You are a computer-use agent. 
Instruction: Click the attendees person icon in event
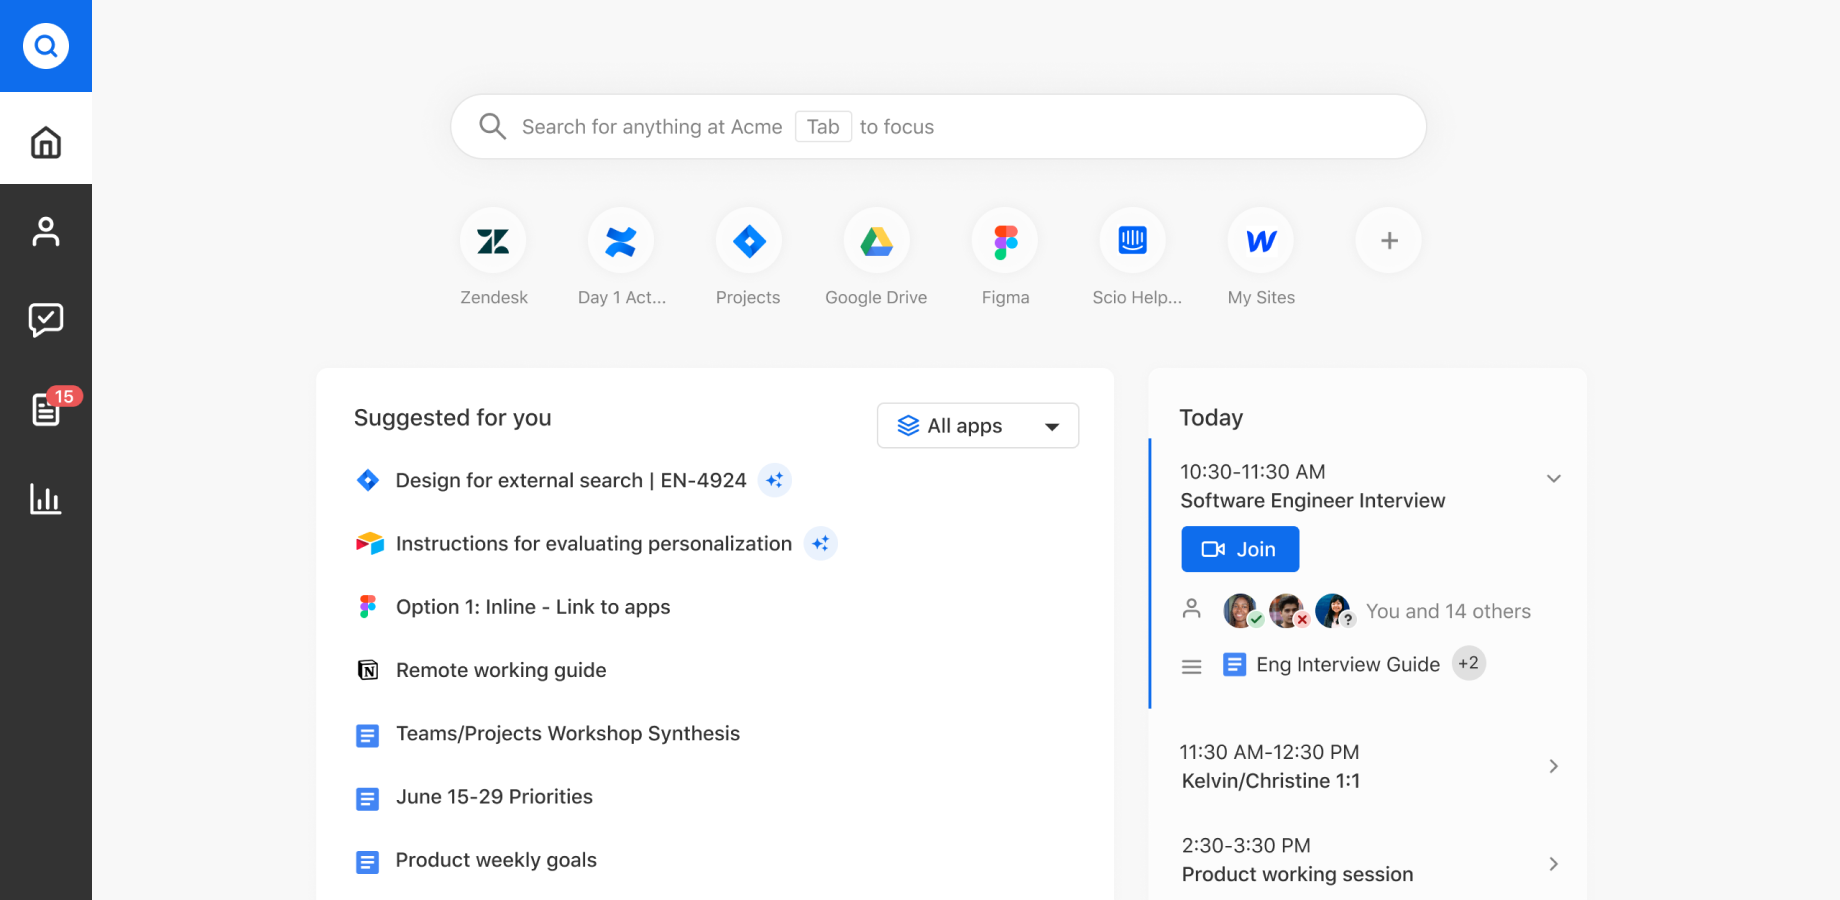1191,609
